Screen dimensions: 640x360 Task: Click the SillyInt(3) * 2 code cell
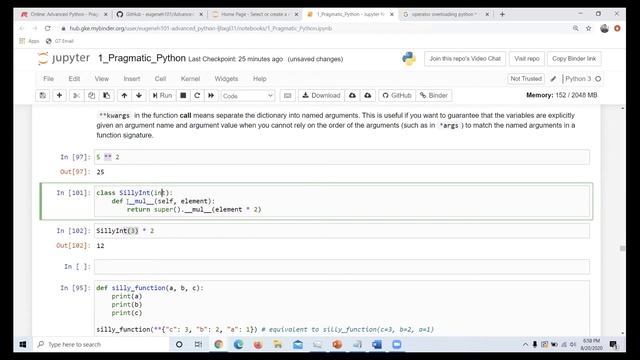click(342, 231)
